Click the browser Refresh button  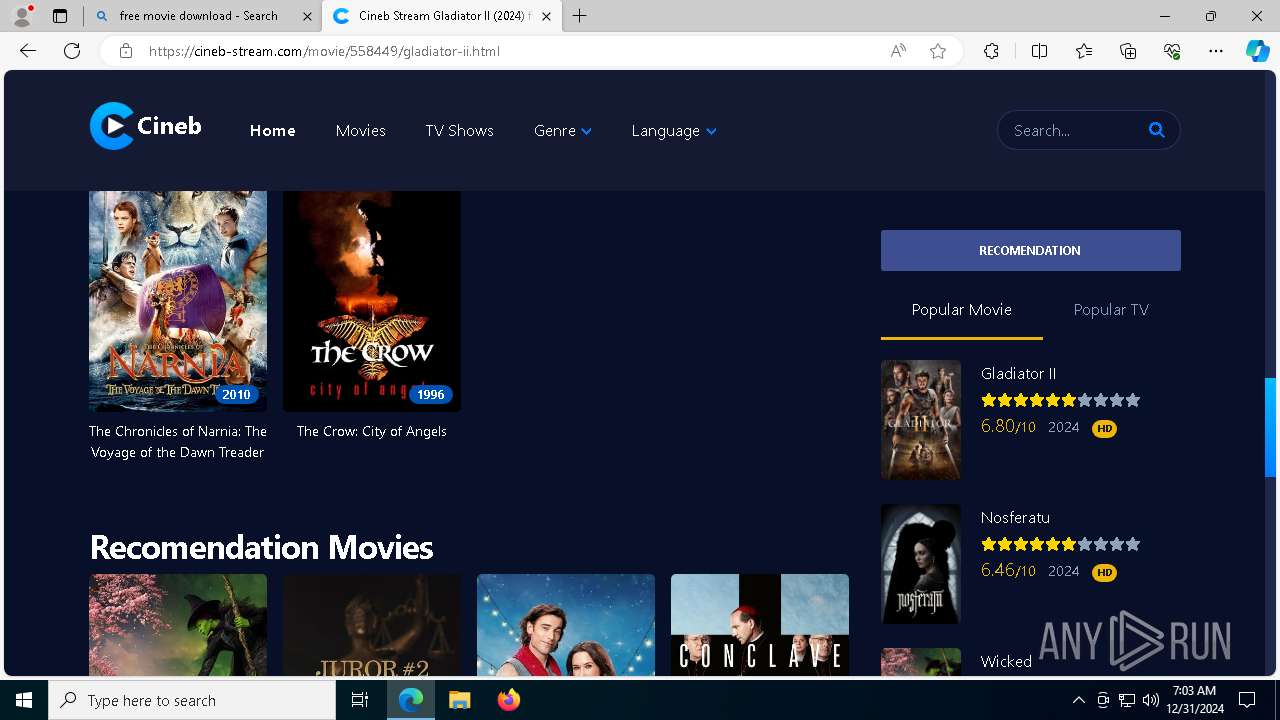(x=72, y=51)
